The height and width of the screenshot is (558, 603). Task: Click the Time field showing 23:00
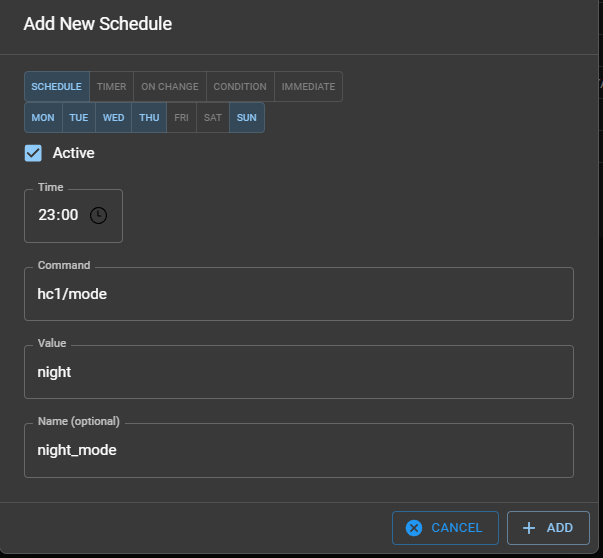59,215
